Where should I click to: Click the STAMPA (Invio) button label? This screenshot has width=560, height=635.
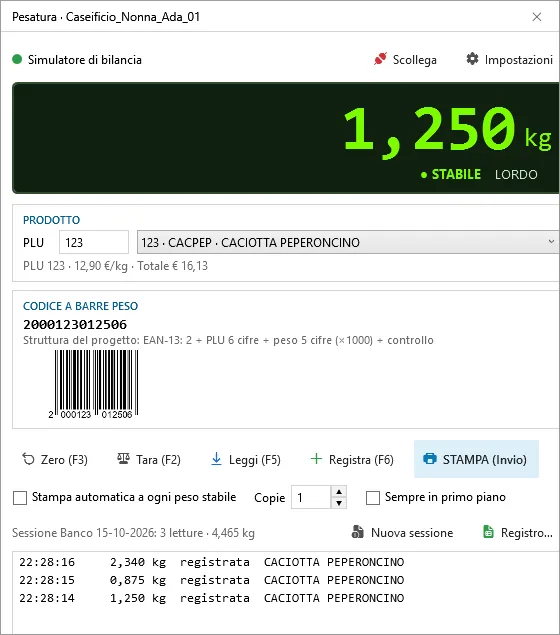coord(485,460)
